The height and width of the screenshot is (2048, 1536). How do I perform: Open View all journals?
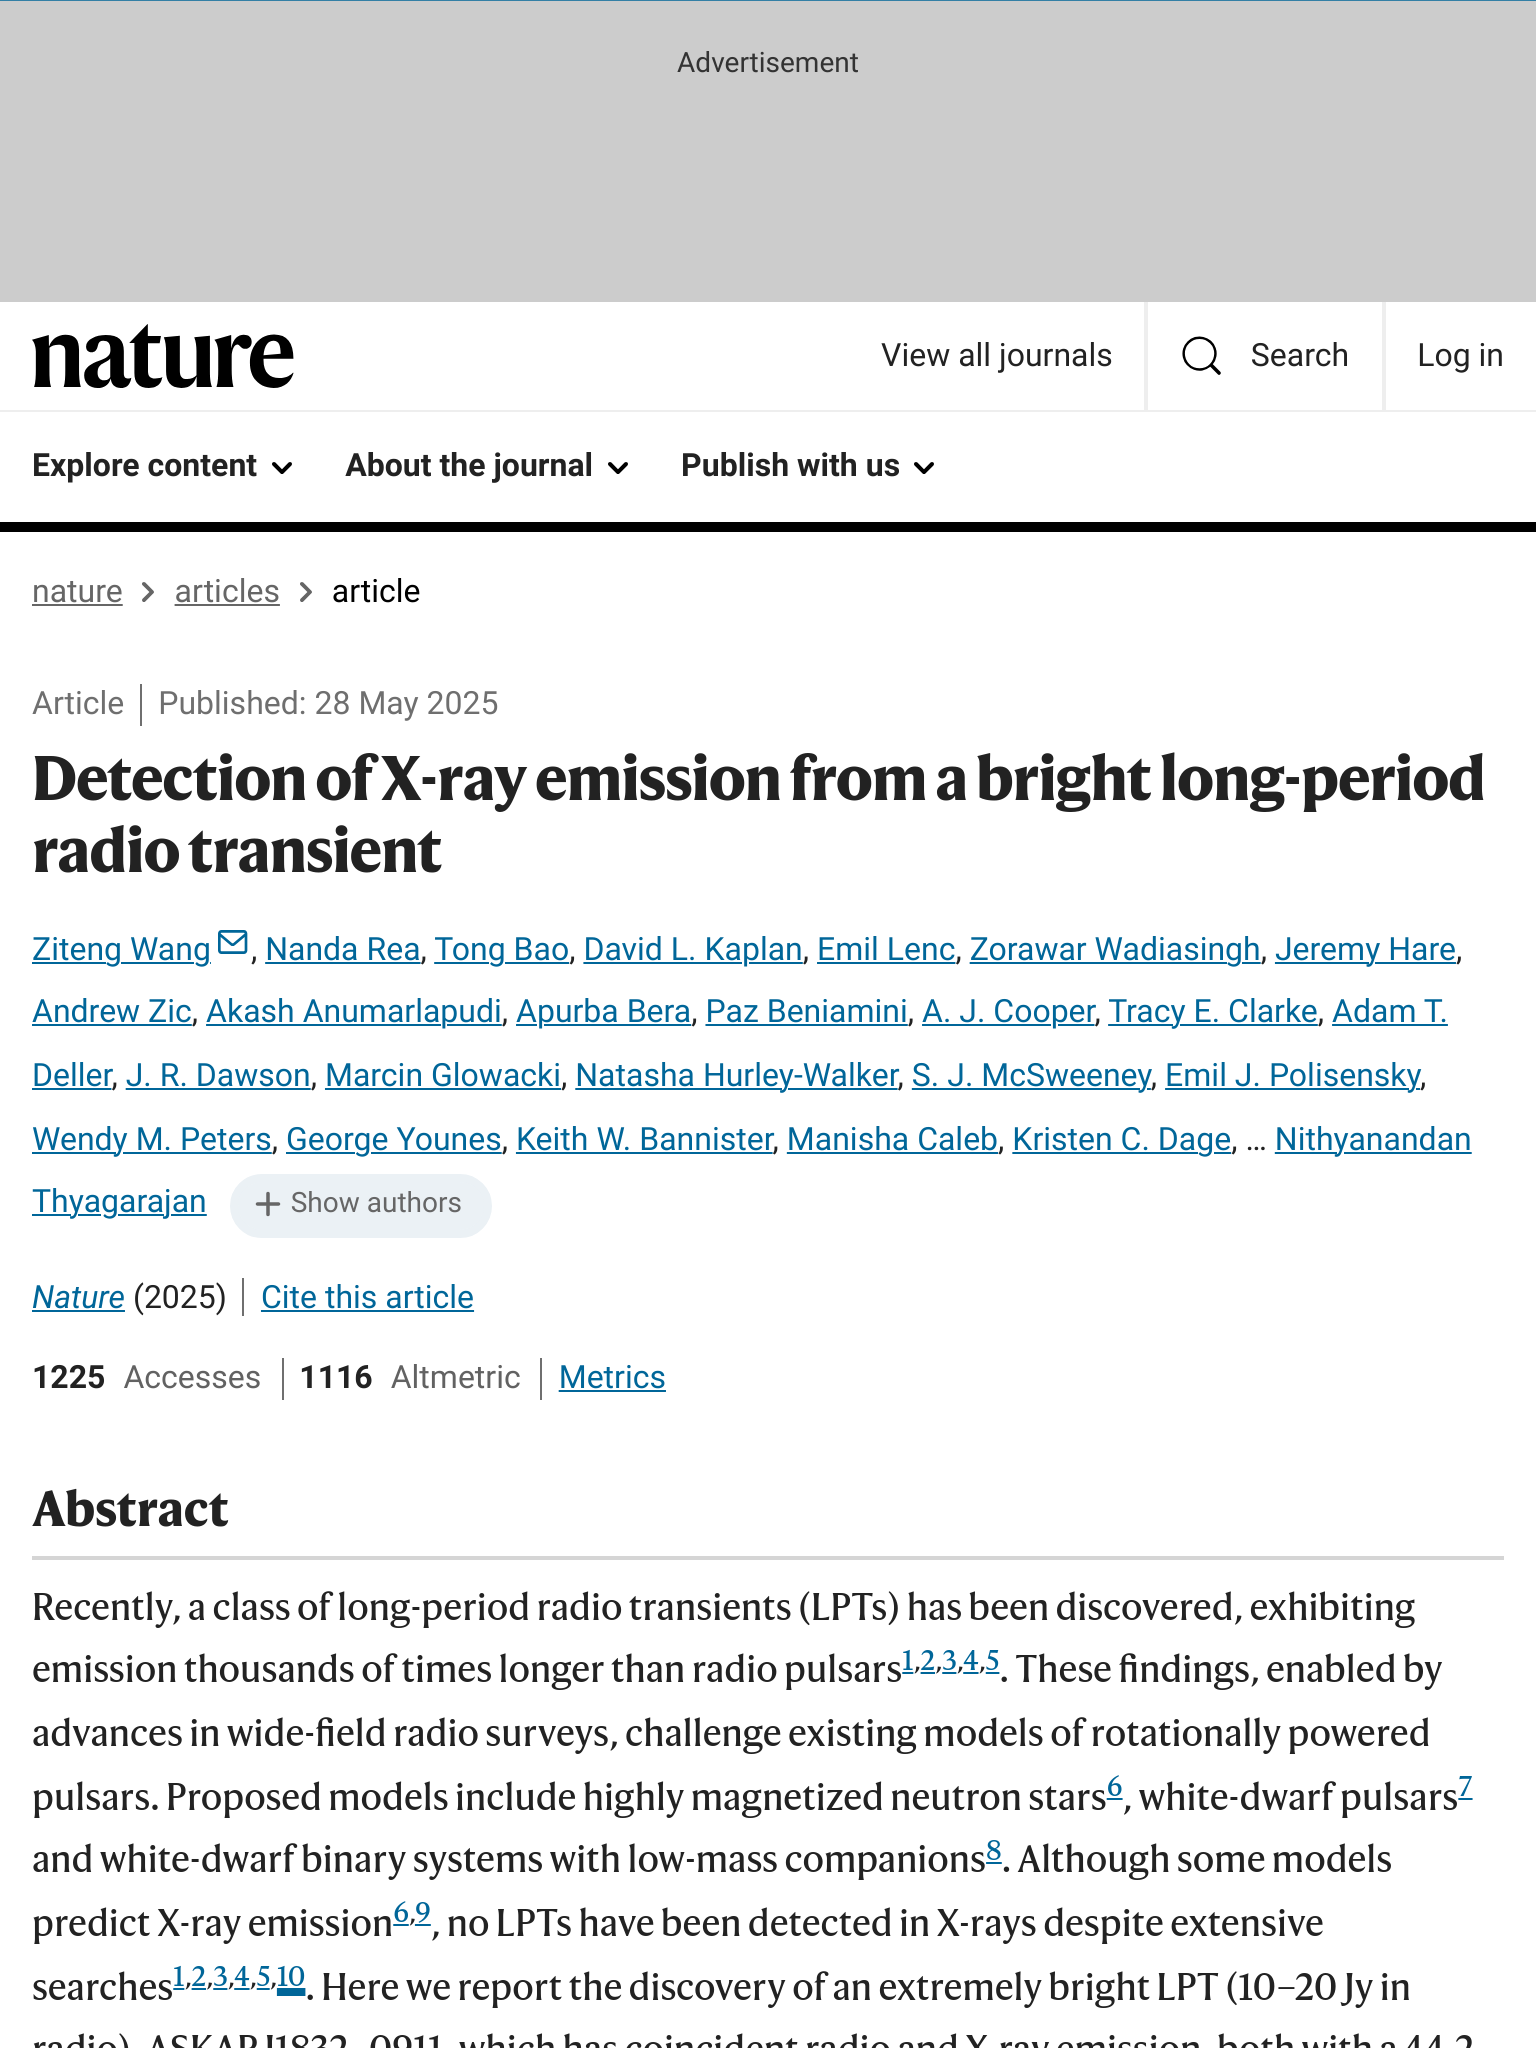pos(996,356)
